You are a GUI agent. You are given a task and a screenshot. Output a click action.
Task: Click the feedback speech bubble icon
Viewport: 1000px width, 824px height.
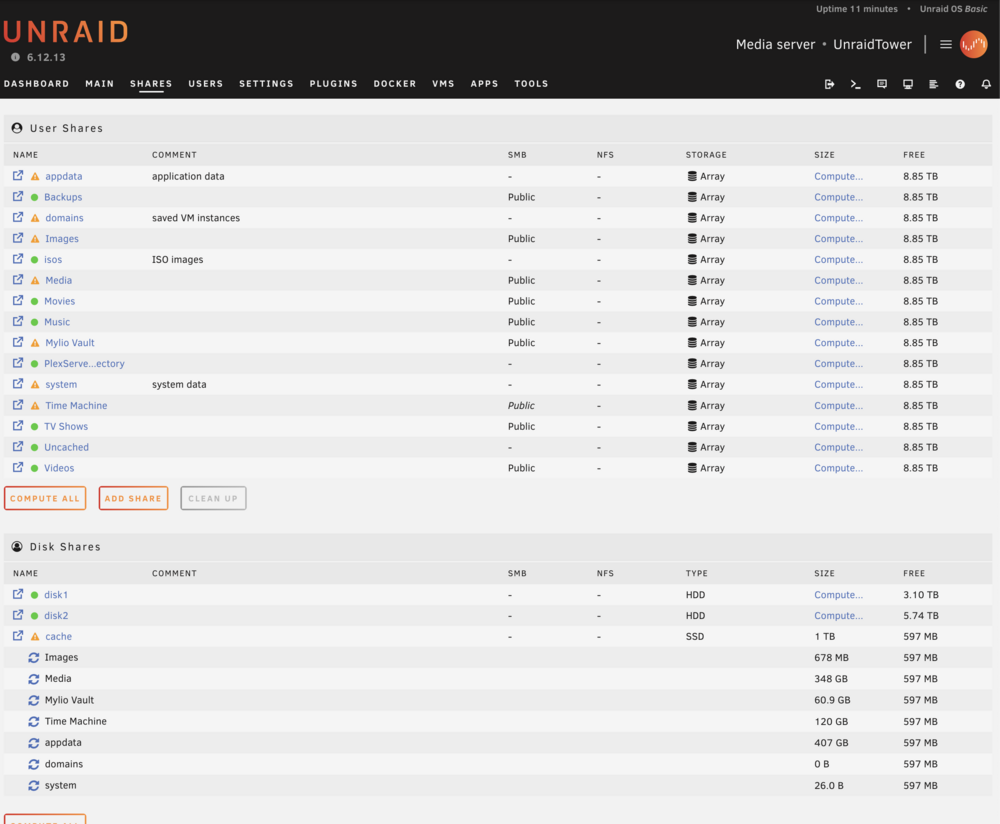[882, 84]
